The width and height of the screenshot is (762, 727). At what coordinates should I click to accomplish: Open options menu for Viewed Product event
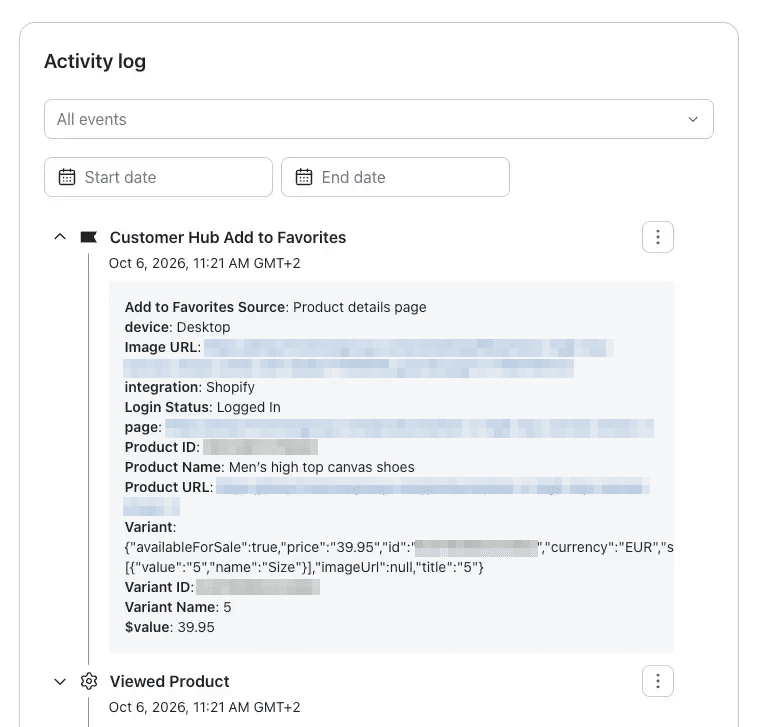[658, 681]
